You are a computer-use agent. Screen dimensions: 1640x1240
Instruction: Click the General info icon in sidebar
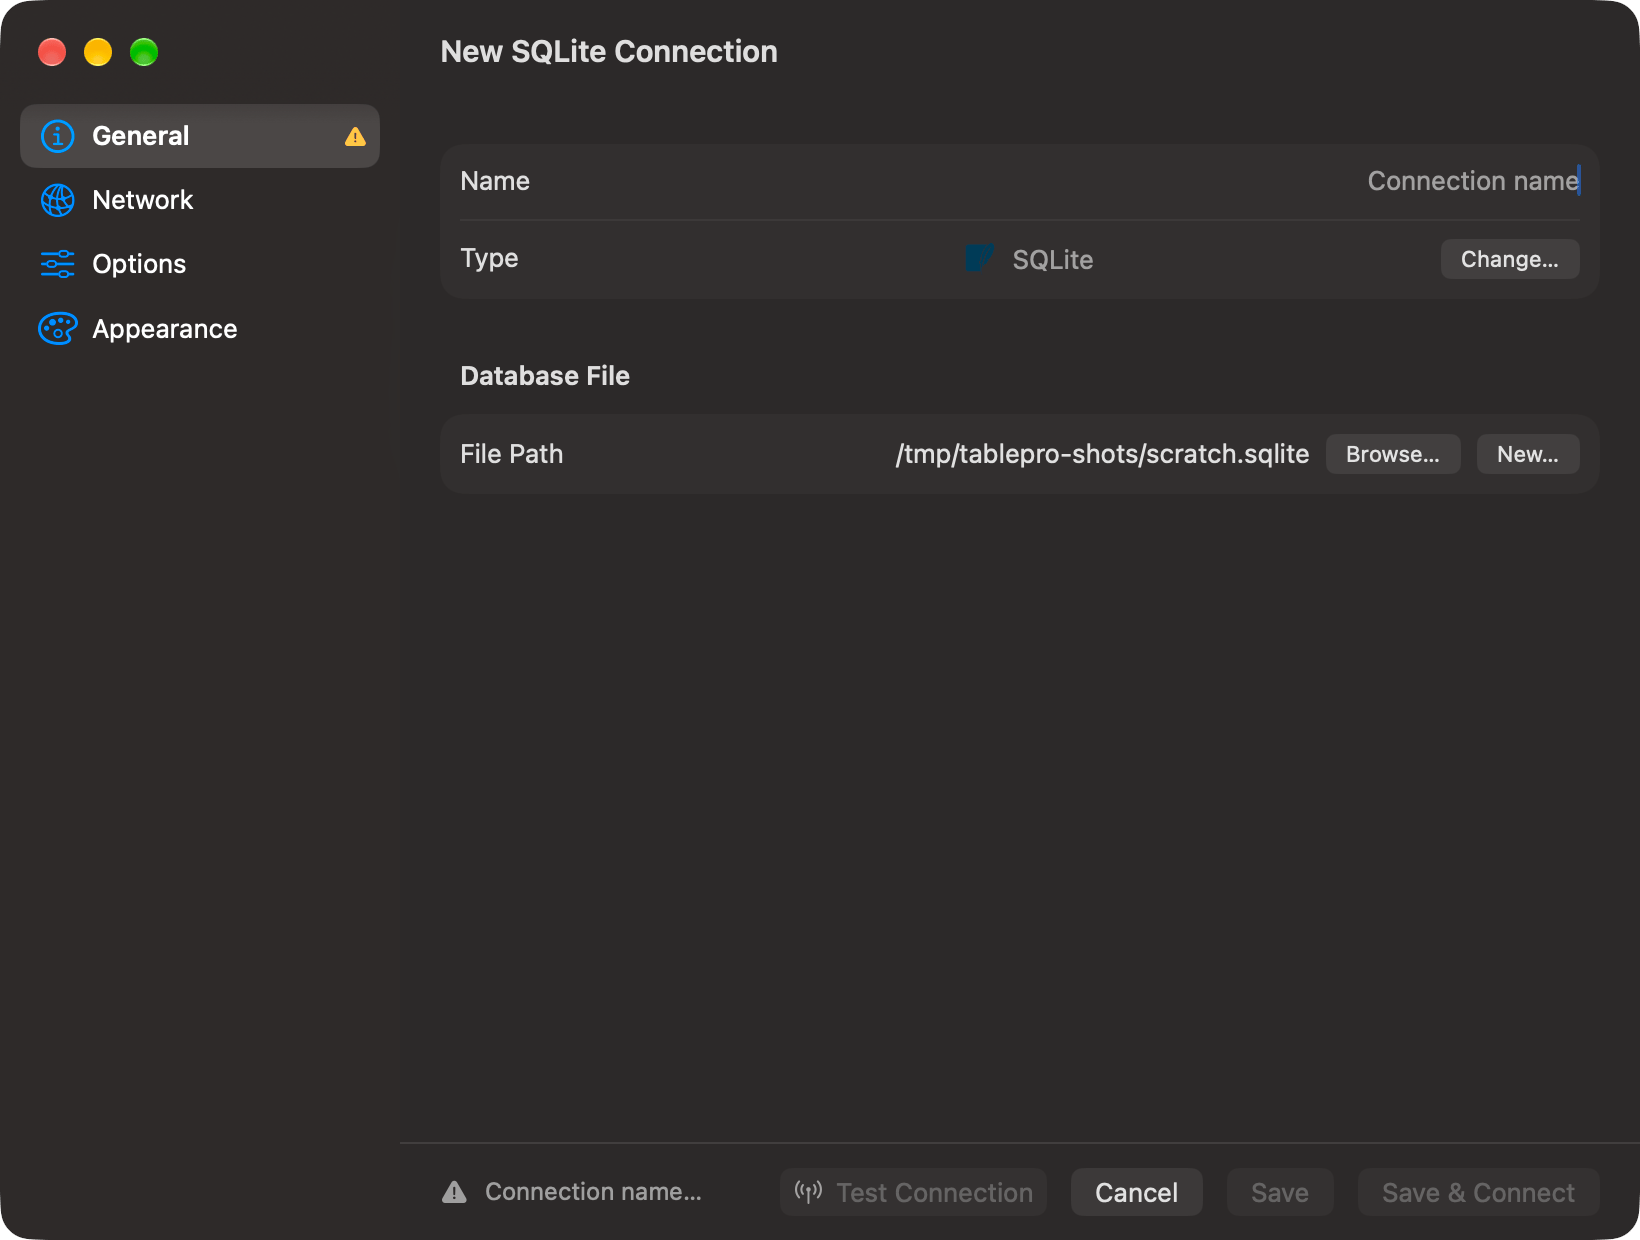(x=57, y=136)
